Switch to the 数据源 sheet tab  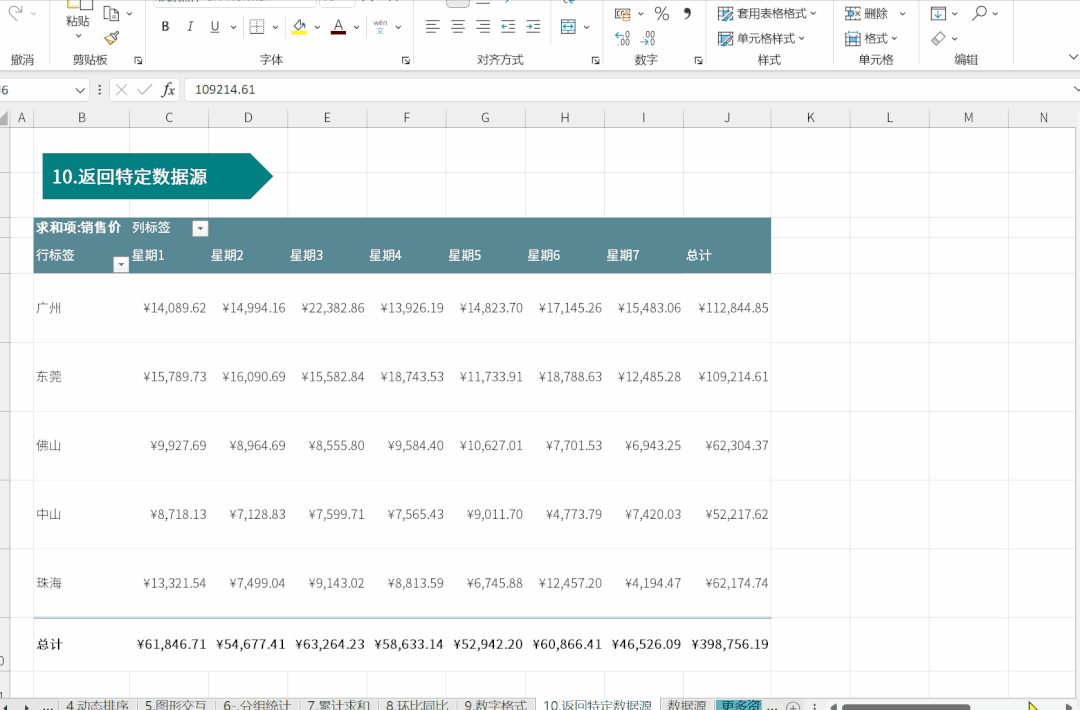686,704
